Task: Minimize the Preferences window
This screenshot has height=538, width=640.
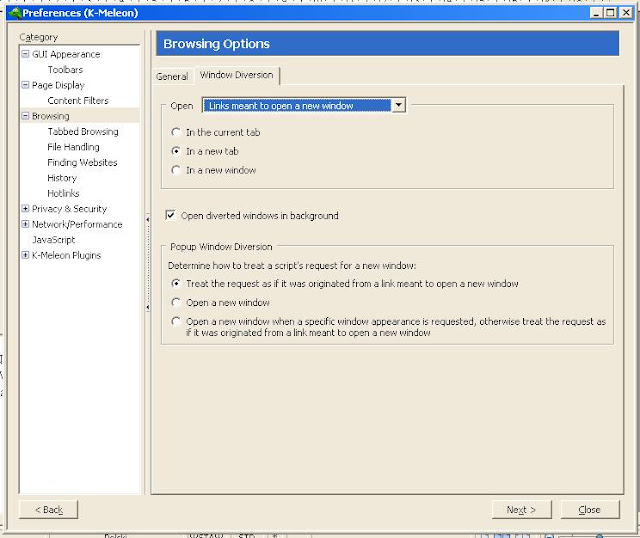Action: (596, 13)
